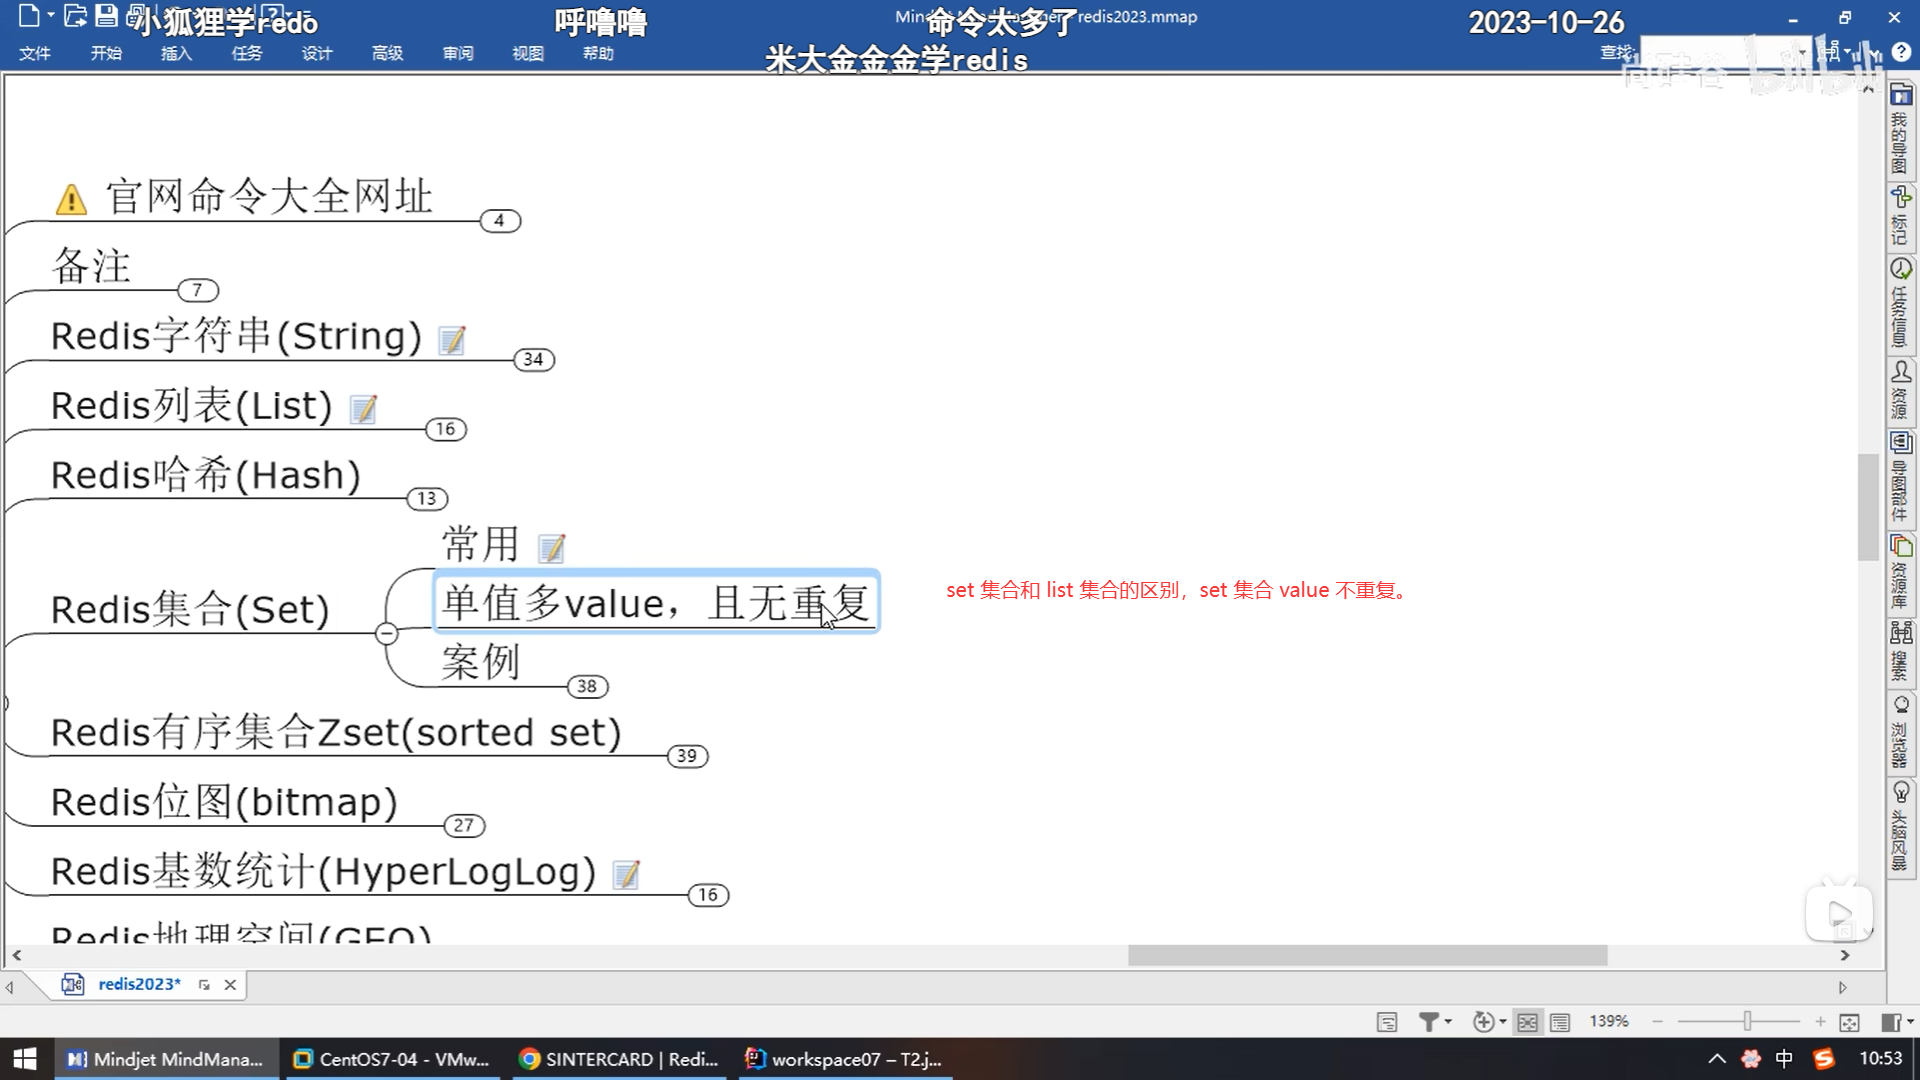Image resolution: width=1920 pixels, height=1080 pixels.
Task: Open the 头脑风暴 brainstorm side panel
Action: [1900, 825]
